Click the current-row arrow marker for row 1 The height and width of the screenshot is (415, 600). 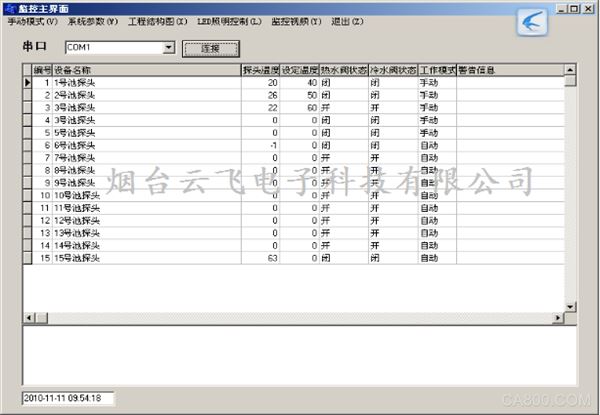tap(27, 82)
